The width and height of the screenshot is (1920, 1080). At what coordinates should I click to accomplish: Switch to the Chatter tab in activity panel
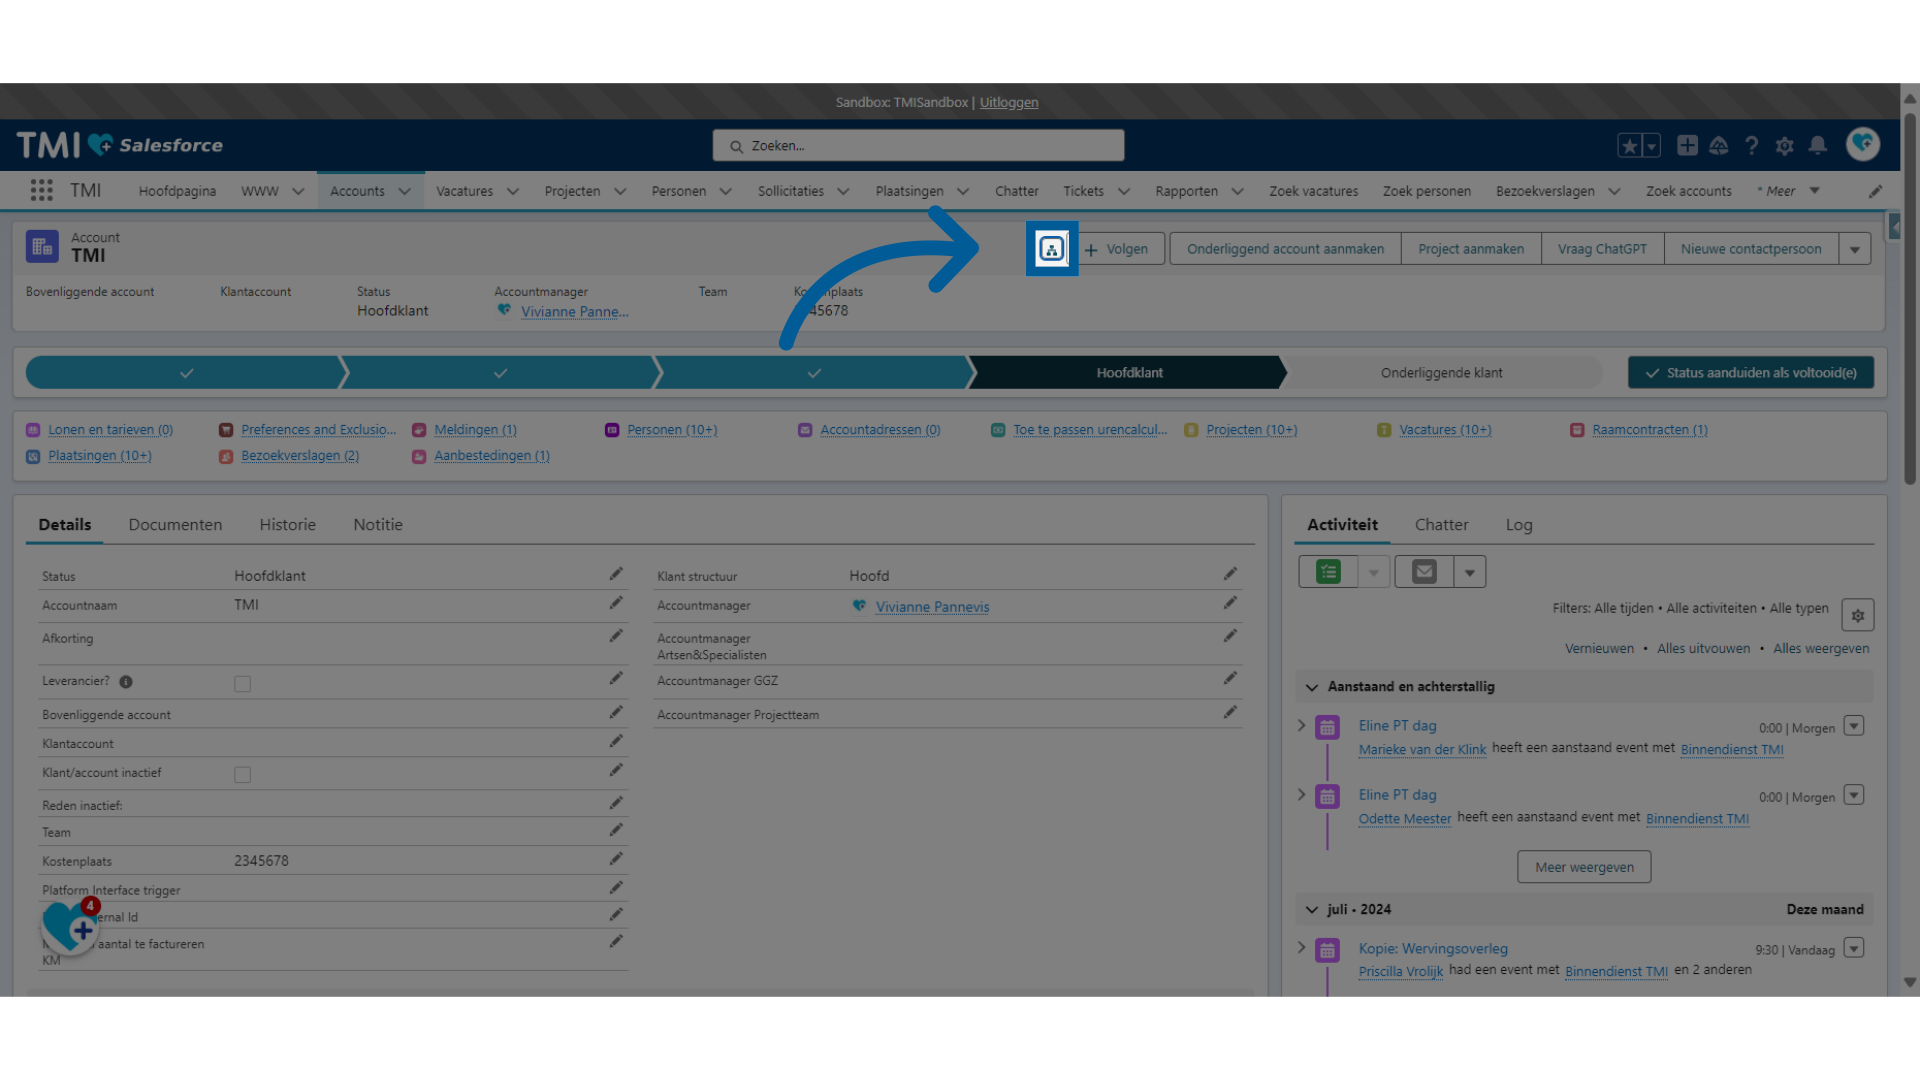[x=1441, y=525]
